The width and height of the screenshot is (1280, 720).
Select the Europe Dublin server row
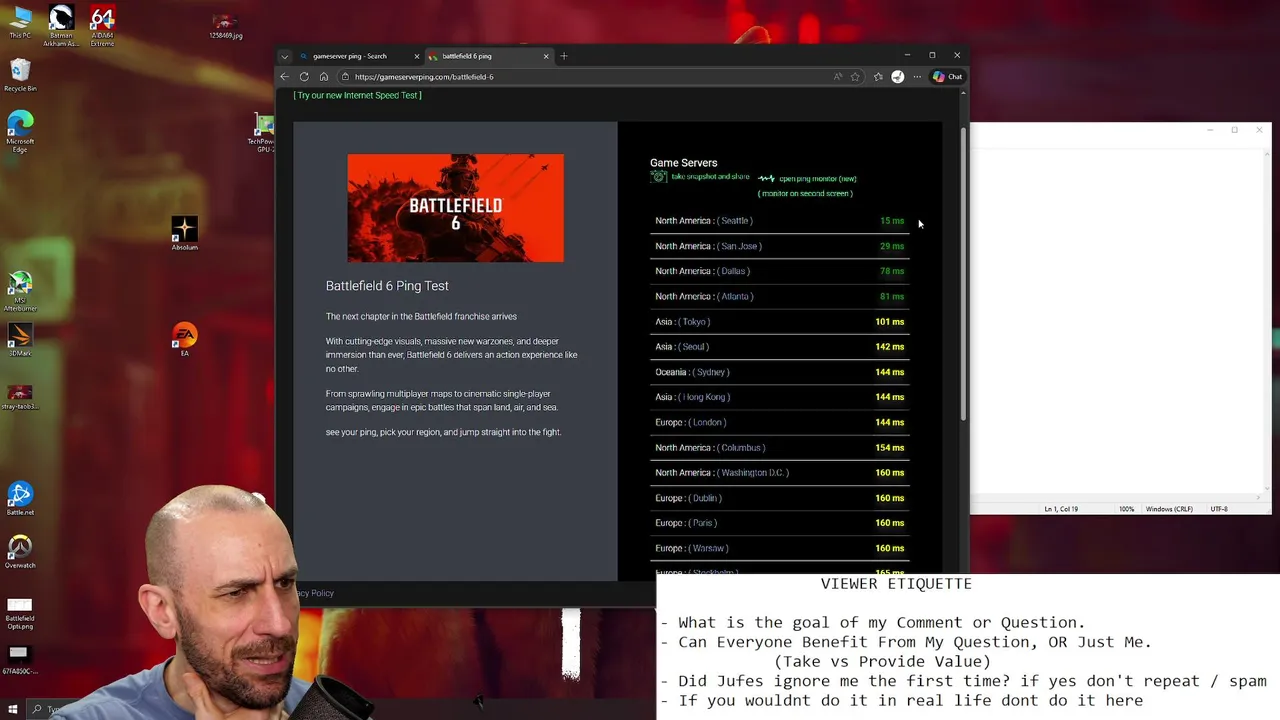tap(780, 498)
